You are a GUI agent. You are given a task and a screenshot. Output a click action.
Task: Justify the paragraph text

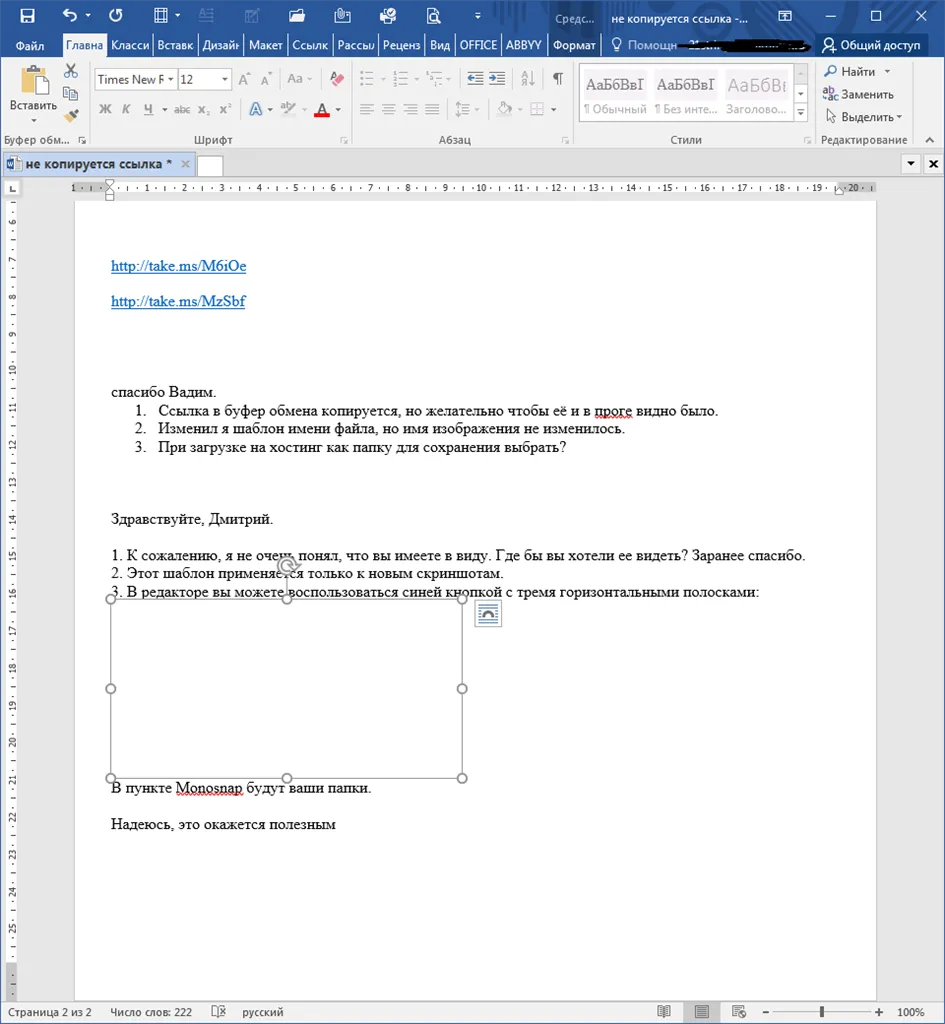point(432,109)
